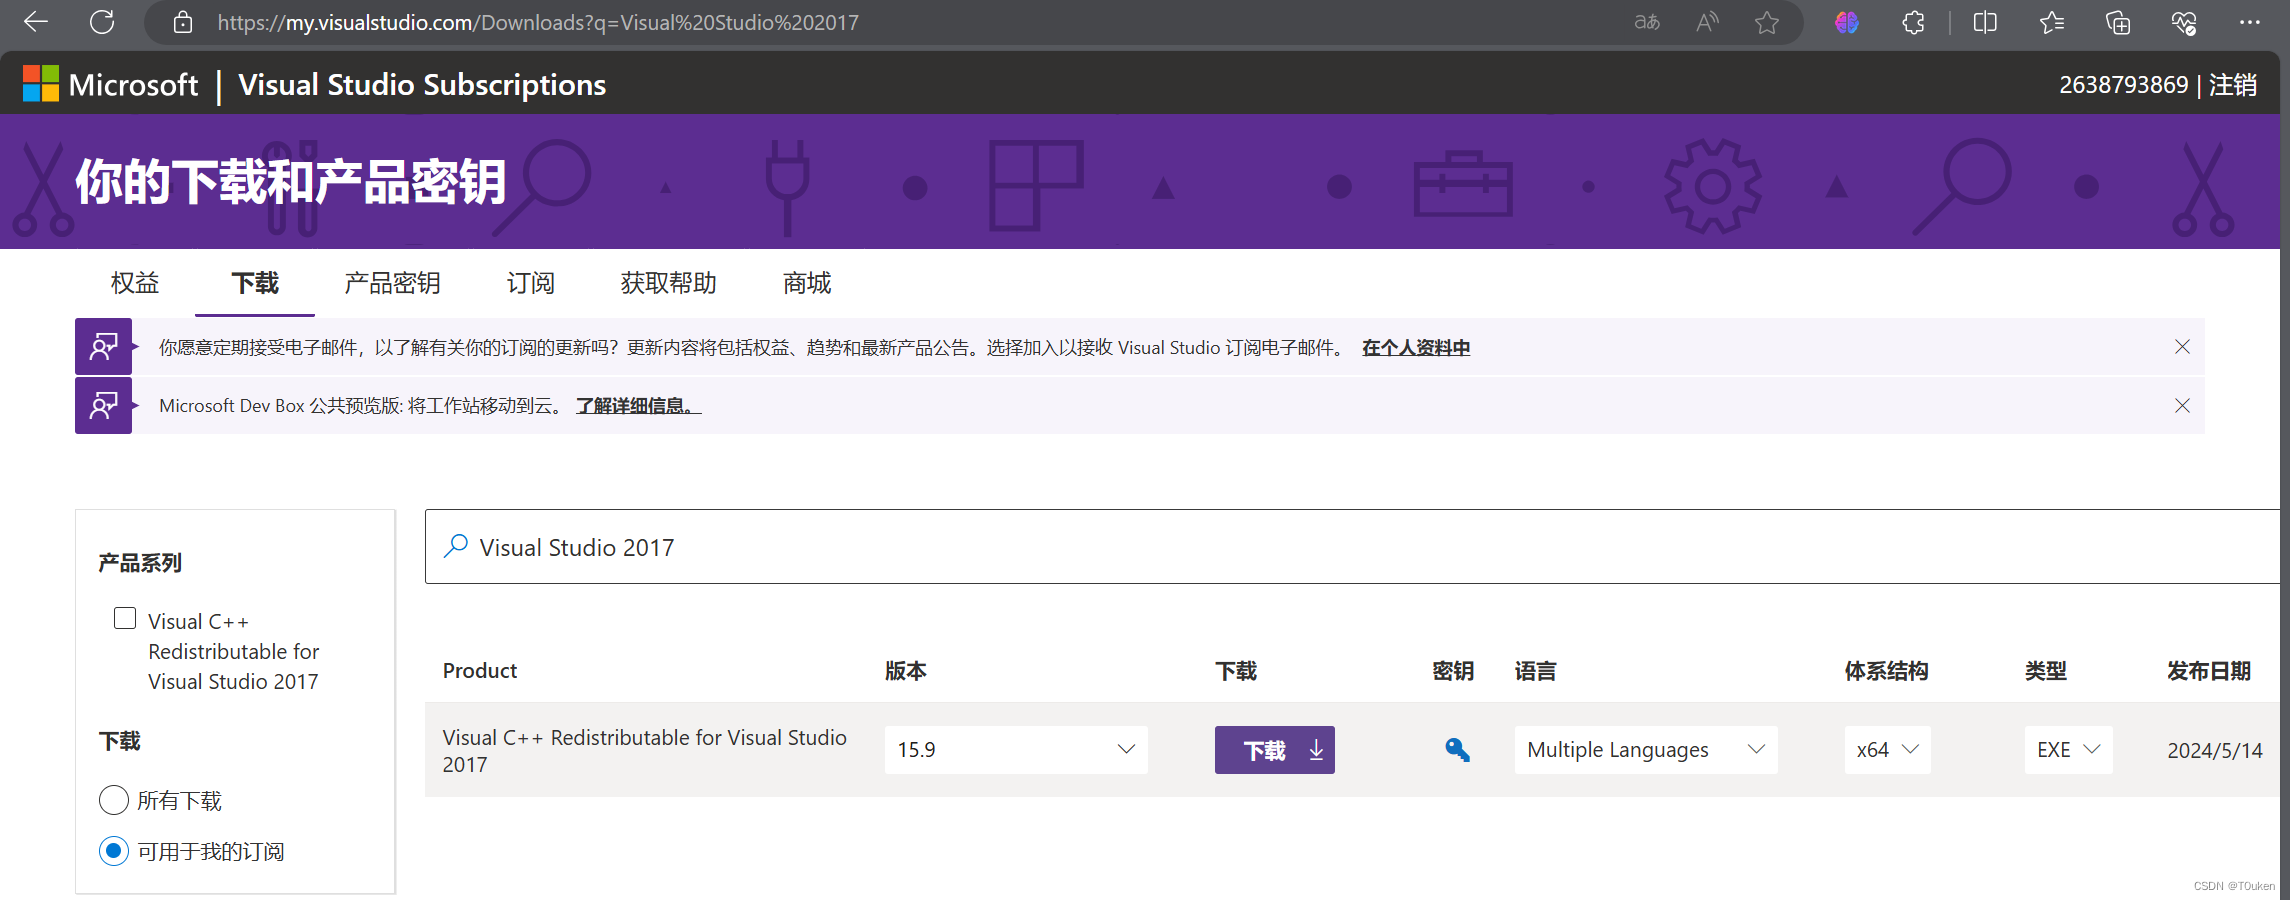Screen dimensions: 2290x900
Task: Click the 类型 column header
Action: pyautogui.click(x=2046, y=671)
